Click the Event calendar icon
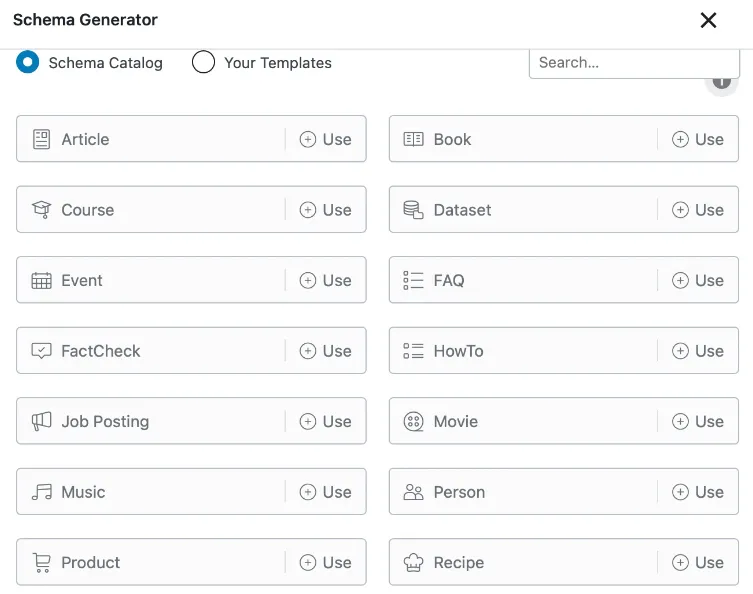753x594 pixels. (41, 280)
